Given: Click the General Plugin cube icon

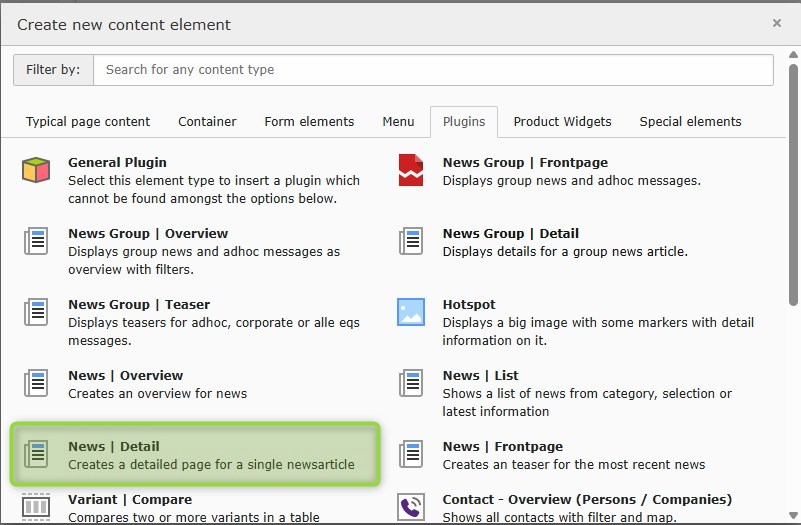Looking at the screenshot, I should tap(36, 170).
